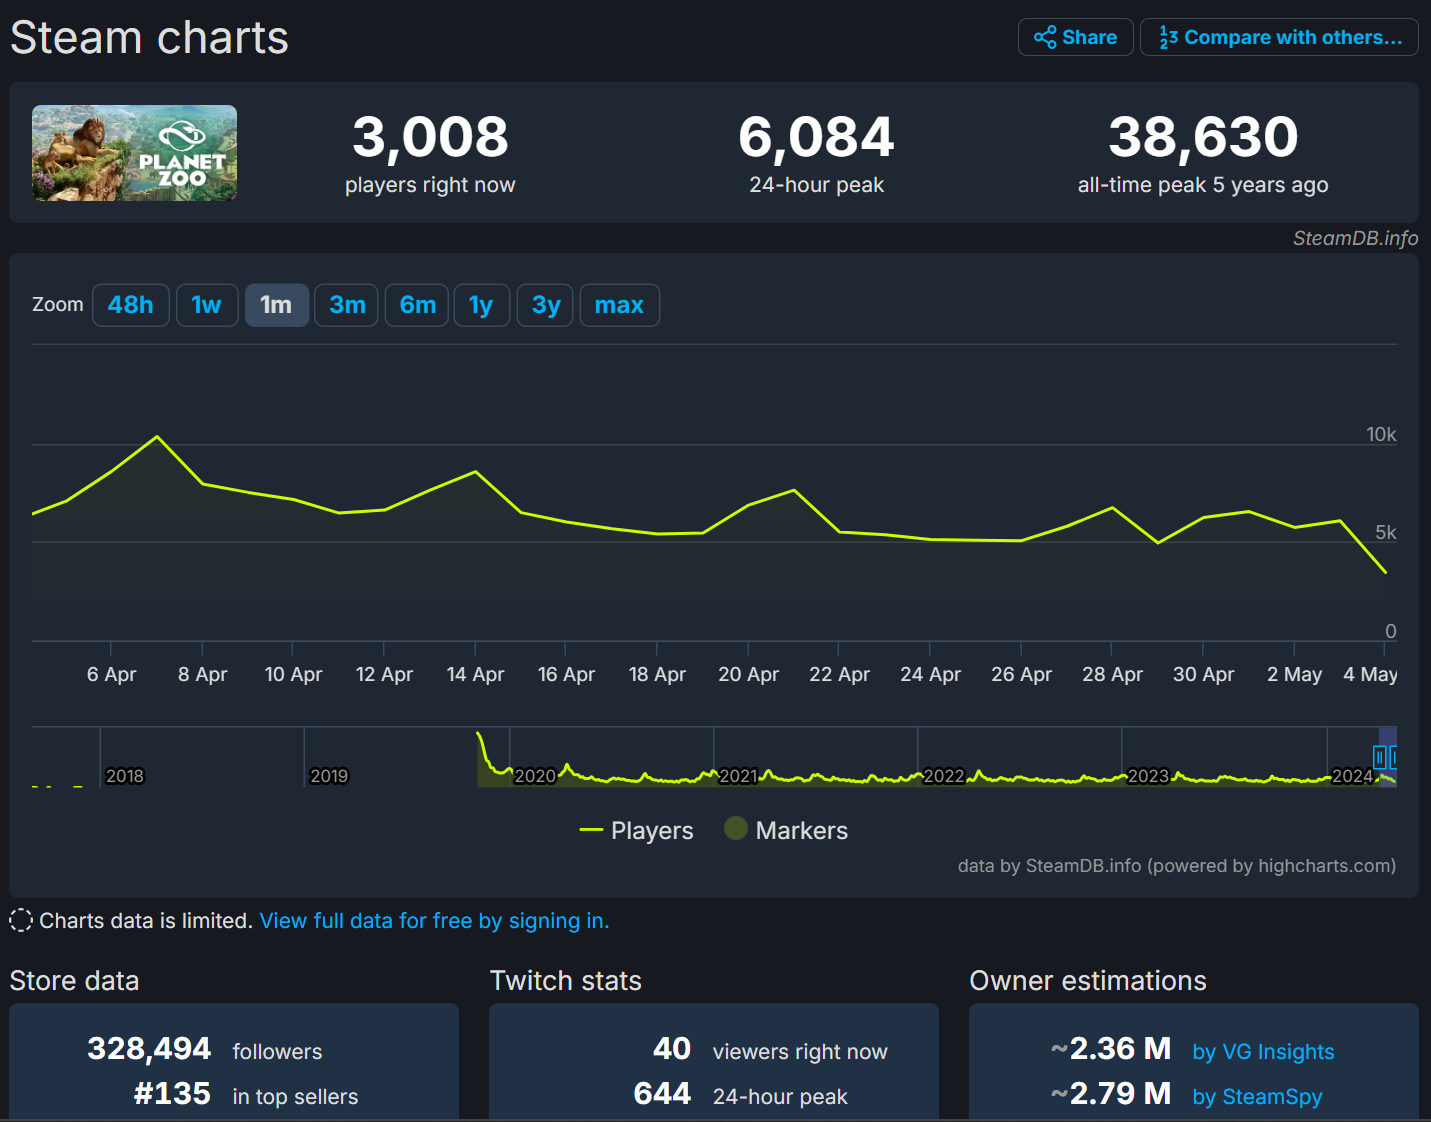Click the Store data heading
1431x1122 pixels.
(x=74, y=980)
